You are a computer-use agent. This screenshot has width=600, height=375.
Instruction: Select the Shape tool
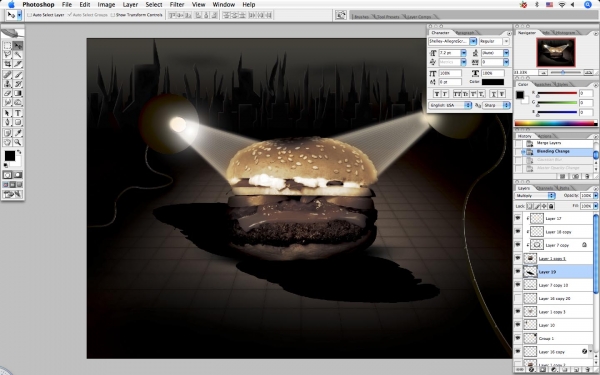pos(18,122)
